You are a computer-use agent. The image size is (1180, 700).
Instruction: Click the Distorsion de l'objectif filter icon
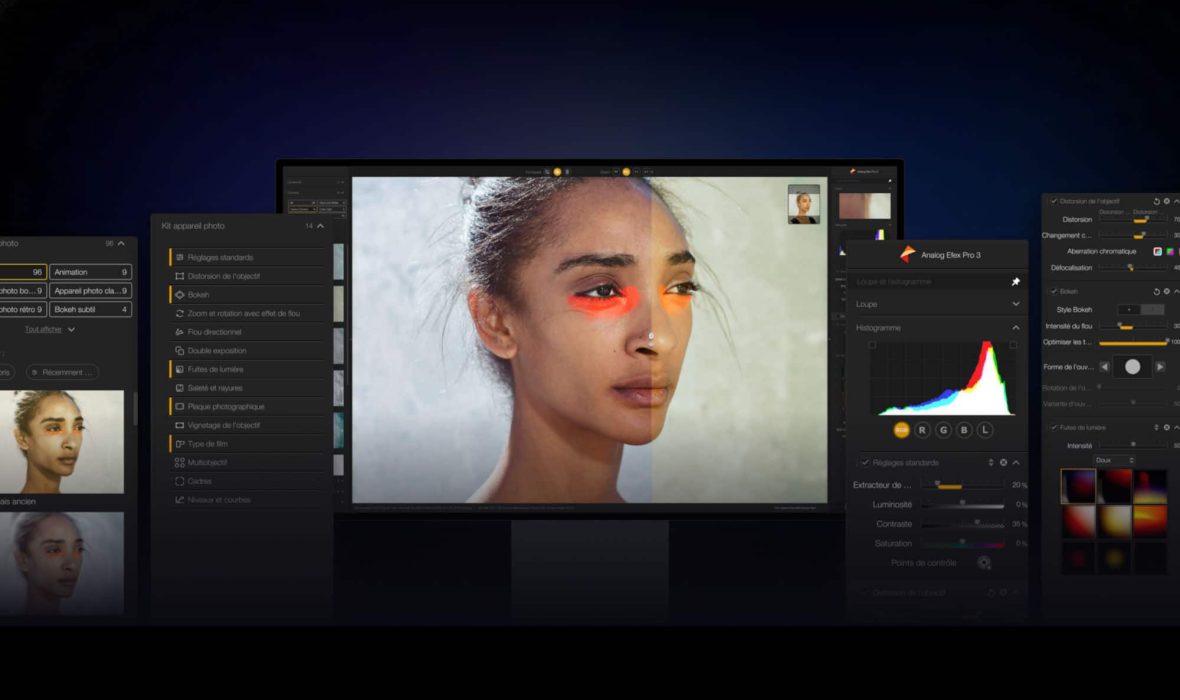tap(179, 276)
